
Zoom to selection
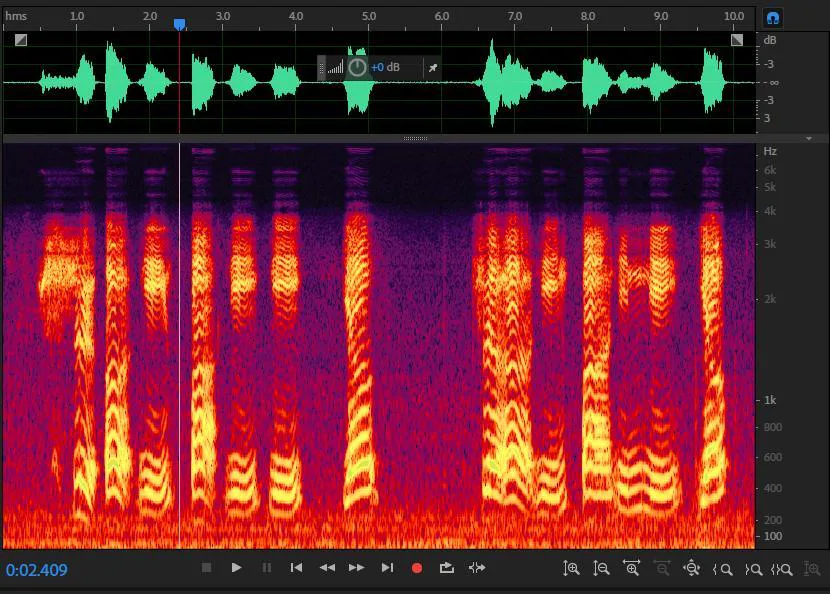(782, 569)
